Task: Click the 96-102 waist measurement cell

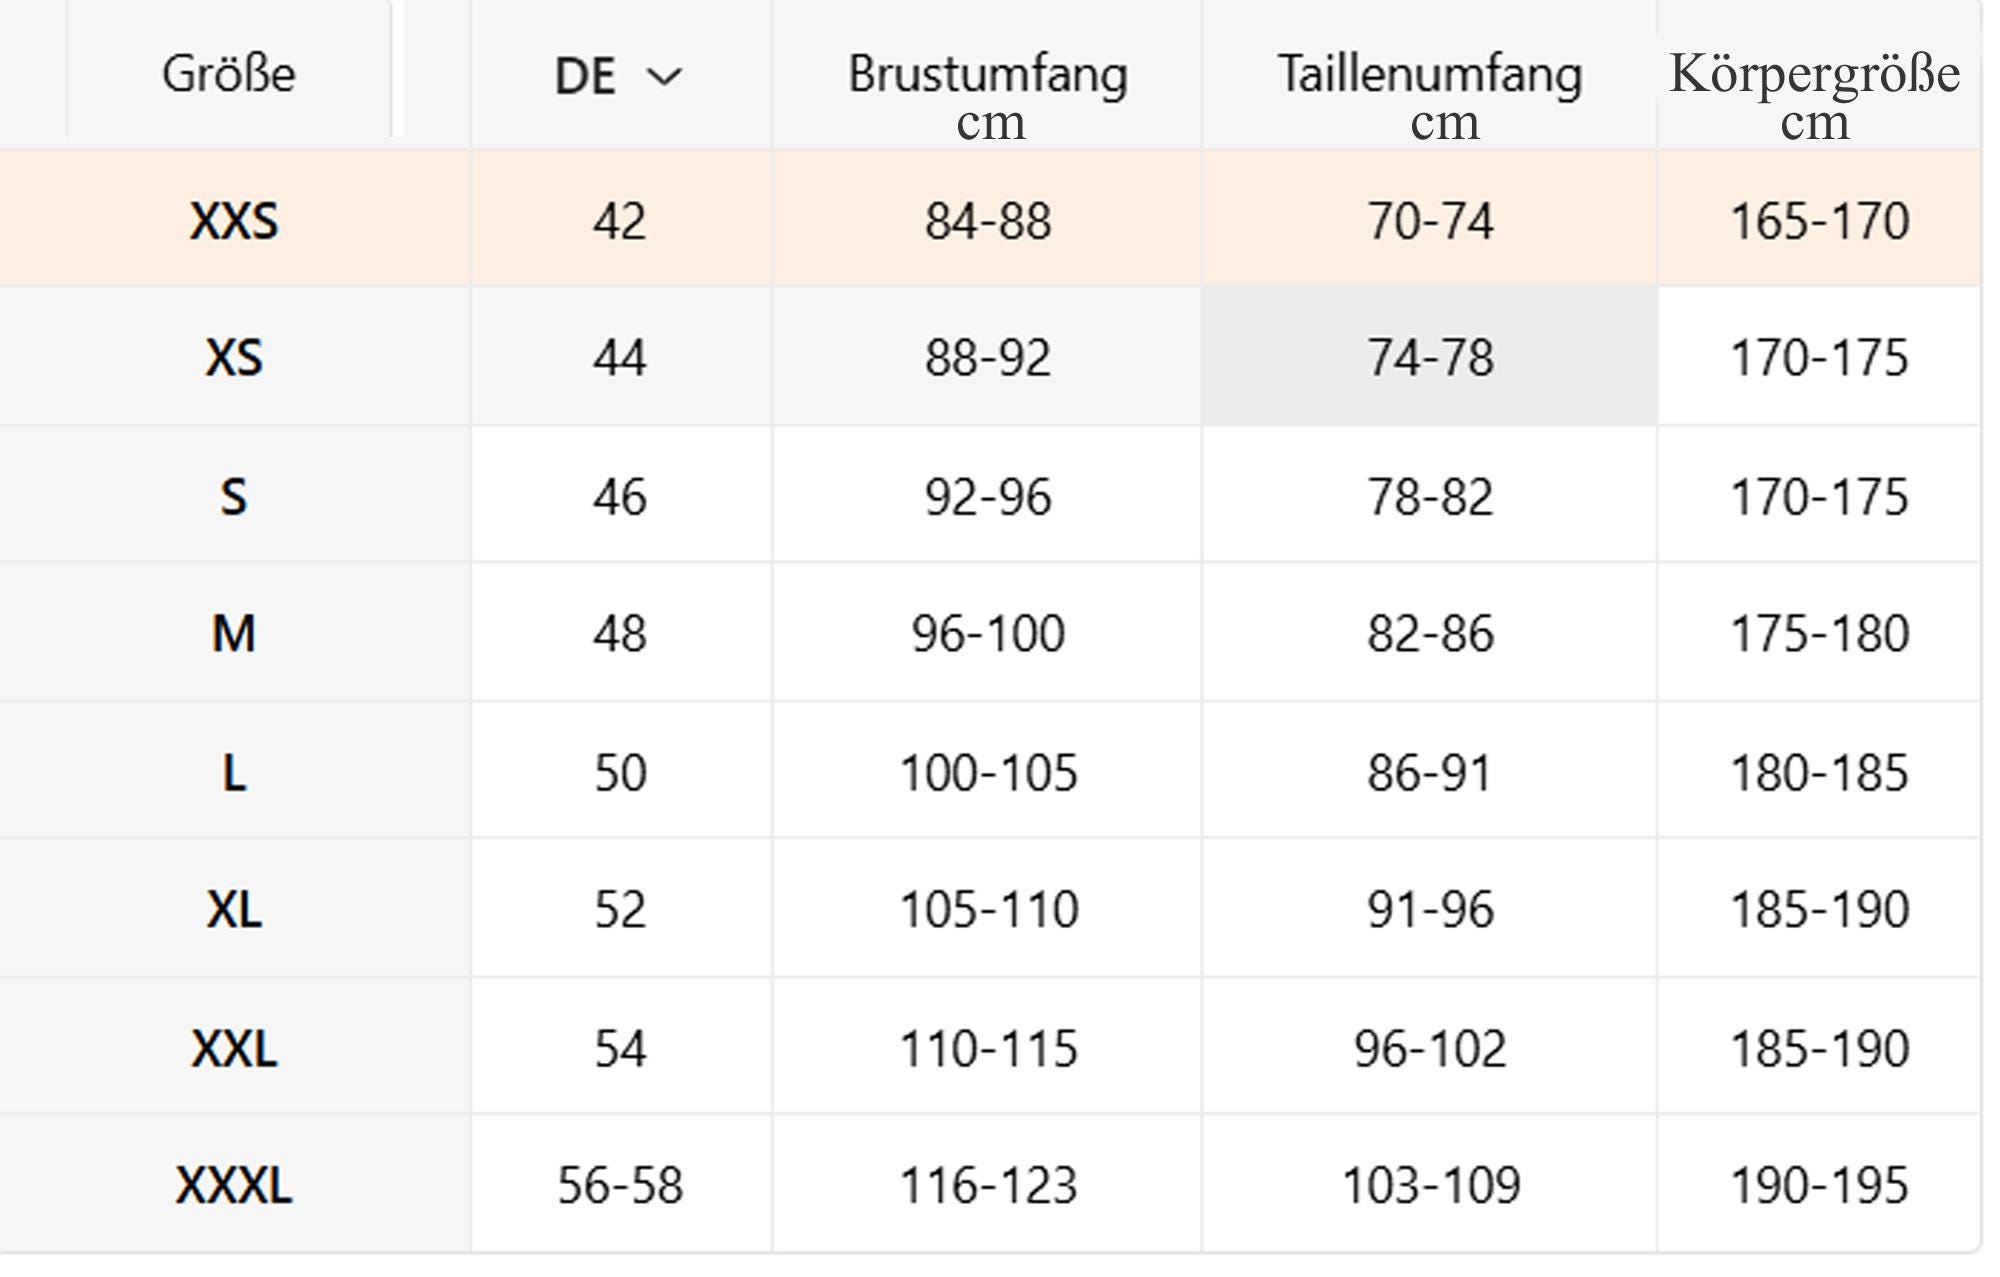Action: point(1430,1048)
